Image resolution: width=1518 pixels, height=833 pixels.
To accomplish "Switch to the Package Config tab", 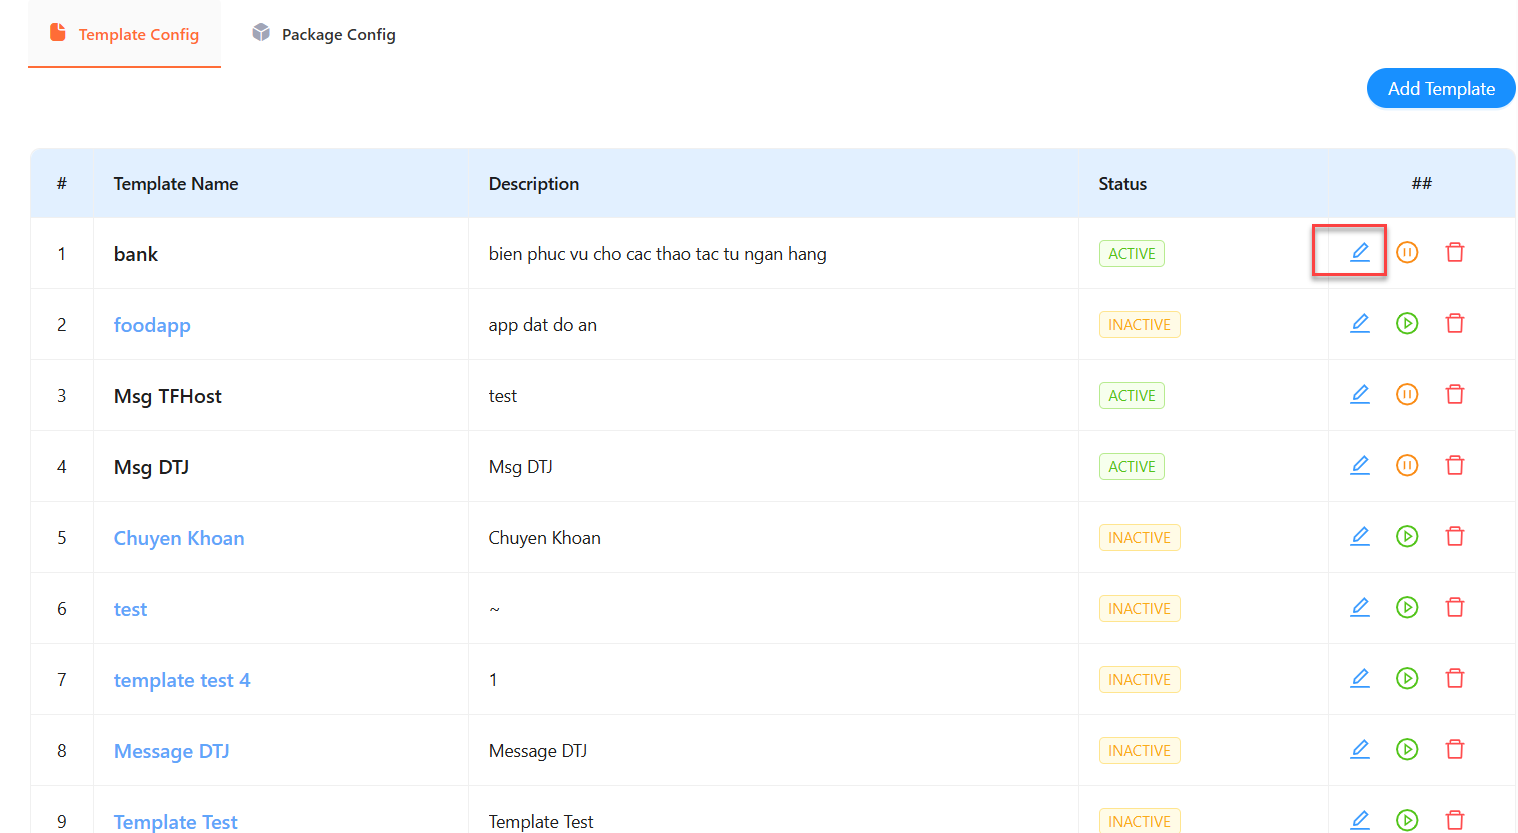I will point(322,33).
